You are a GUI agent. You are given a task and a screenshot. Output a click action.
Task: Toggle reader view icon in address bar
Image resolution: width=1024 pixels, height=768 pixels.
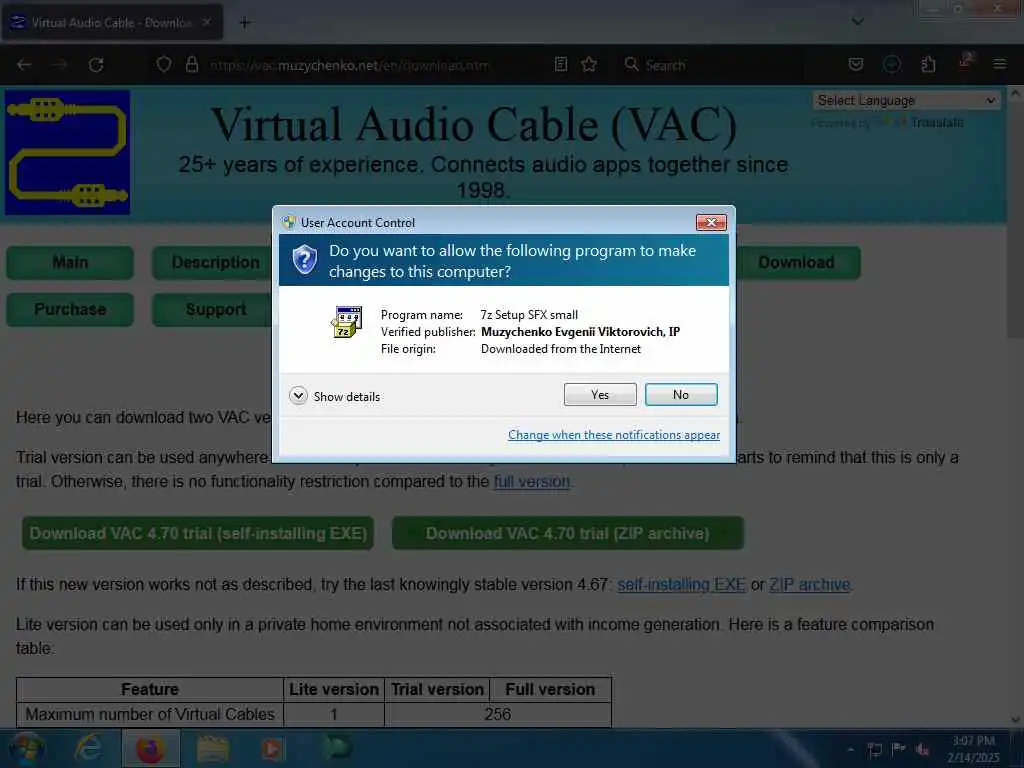(x=560, y=65)
